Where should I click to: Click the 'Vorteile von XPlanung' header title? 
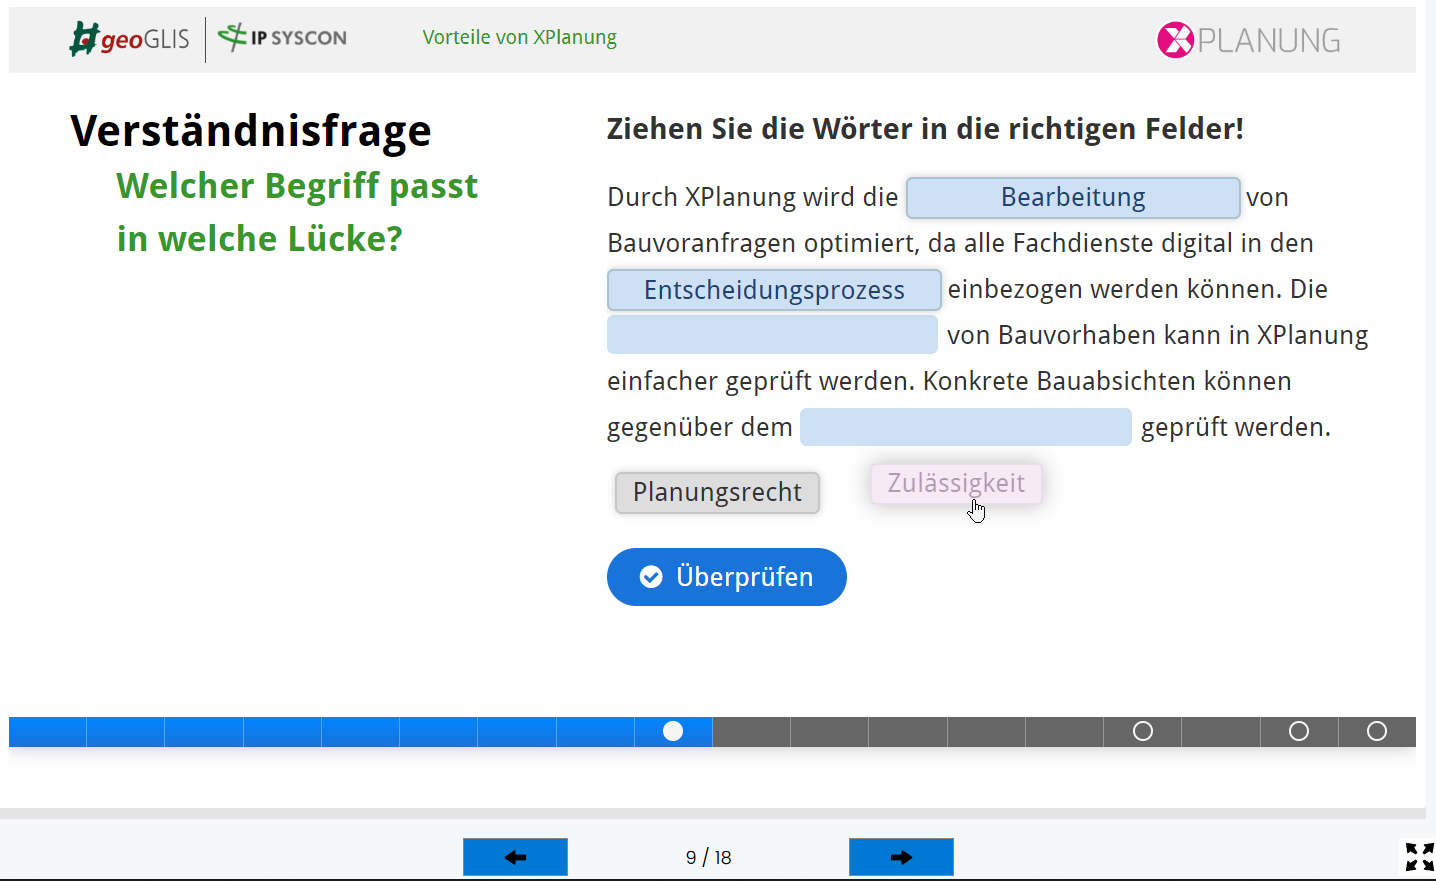[519, 37]
